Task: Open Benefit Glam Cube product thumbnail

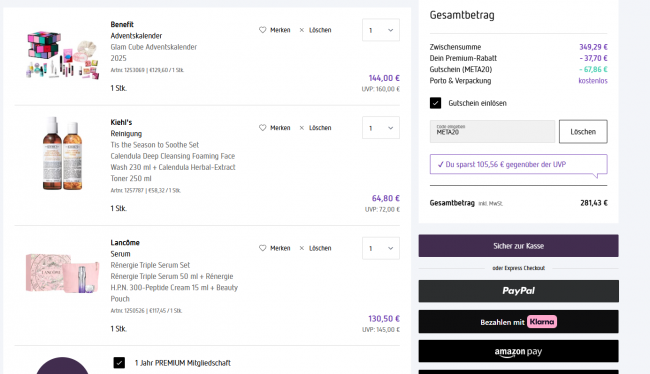Action: click(x=62, y=55)
